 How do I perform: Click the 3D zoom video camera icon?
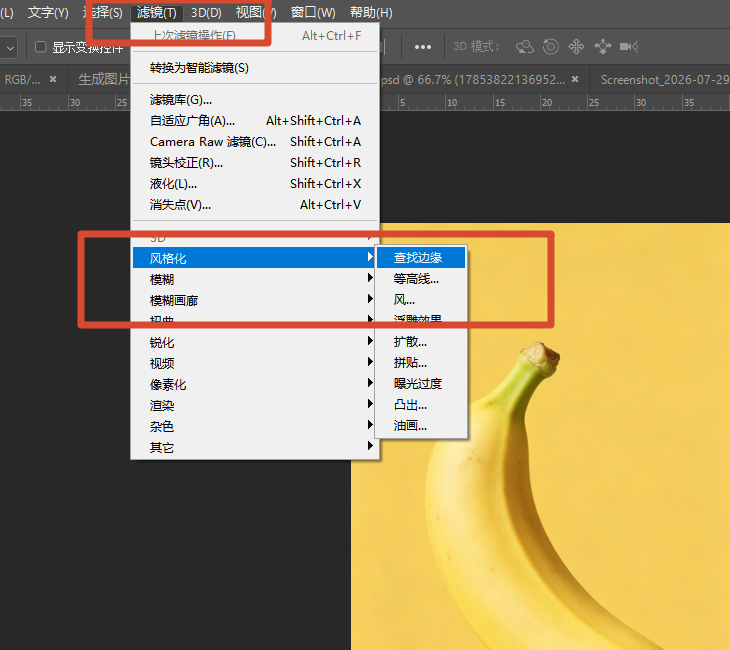[x=629, y=47]
